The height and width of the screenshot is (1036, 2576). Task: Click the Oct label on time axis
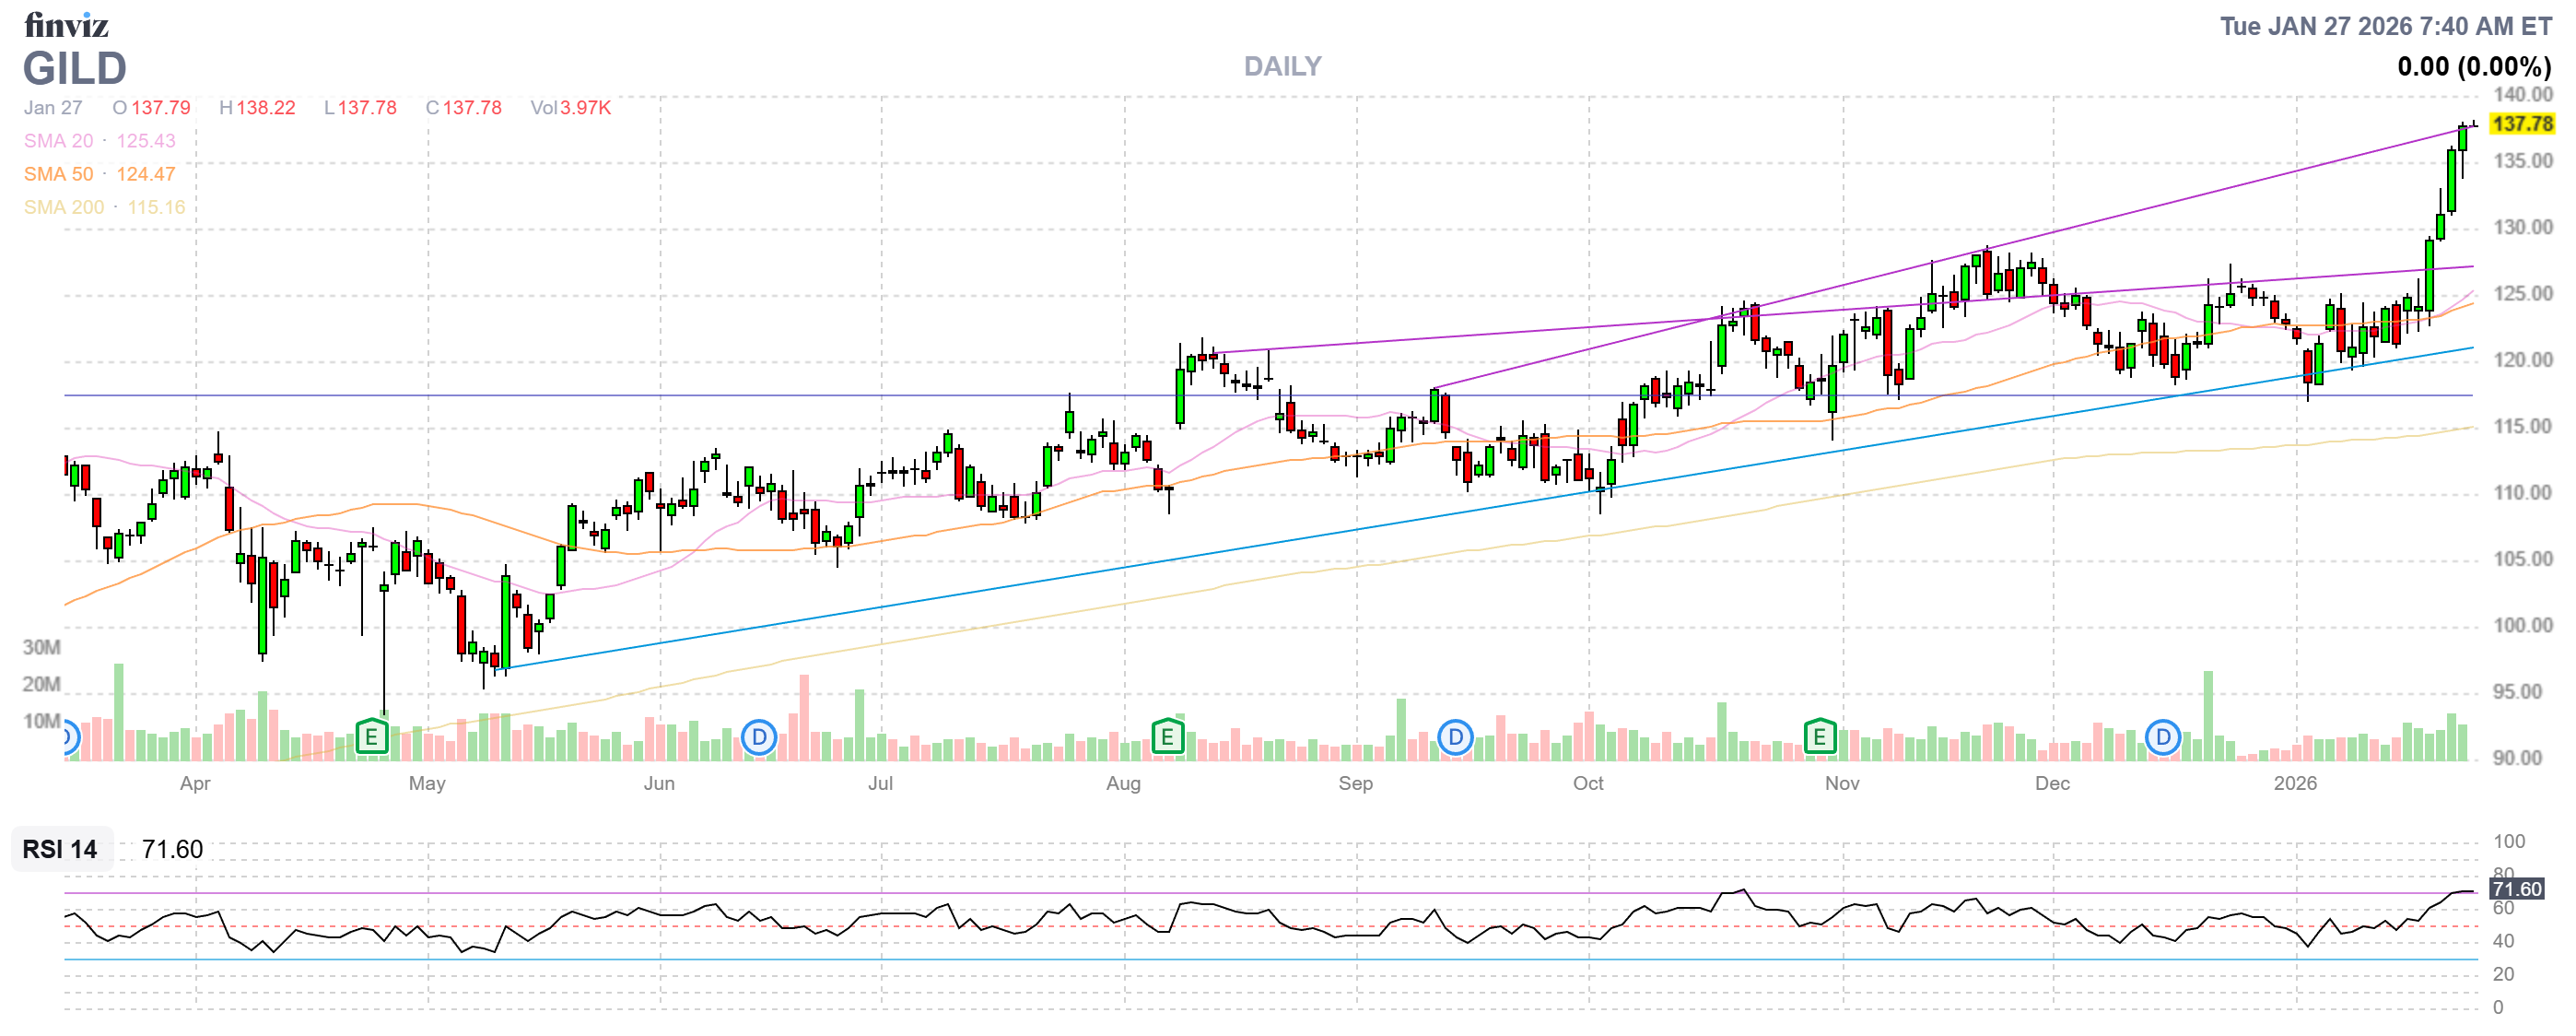(x=1587, y=783)
